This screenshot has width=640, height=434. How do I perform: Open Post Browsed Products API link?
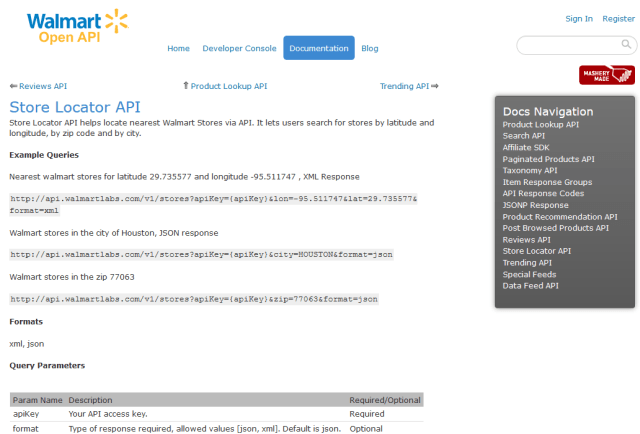(x=555, y=228)
